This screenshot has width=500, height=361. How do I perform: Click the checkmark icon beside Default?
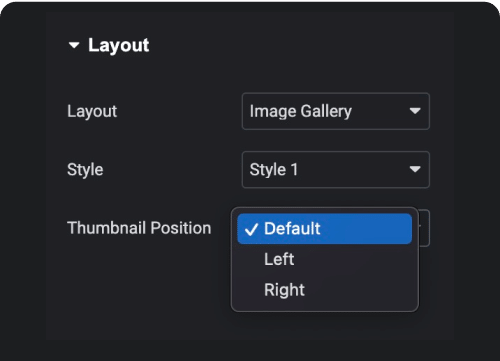(251, 229)
